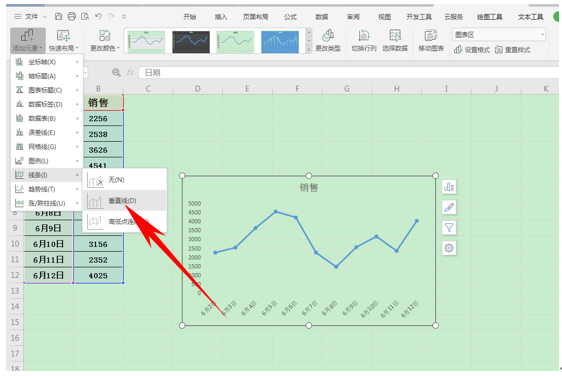The width and height of the screenshot is (562, 376).
Task: Click the chart style brush button
Action: [x=449, y=207]
